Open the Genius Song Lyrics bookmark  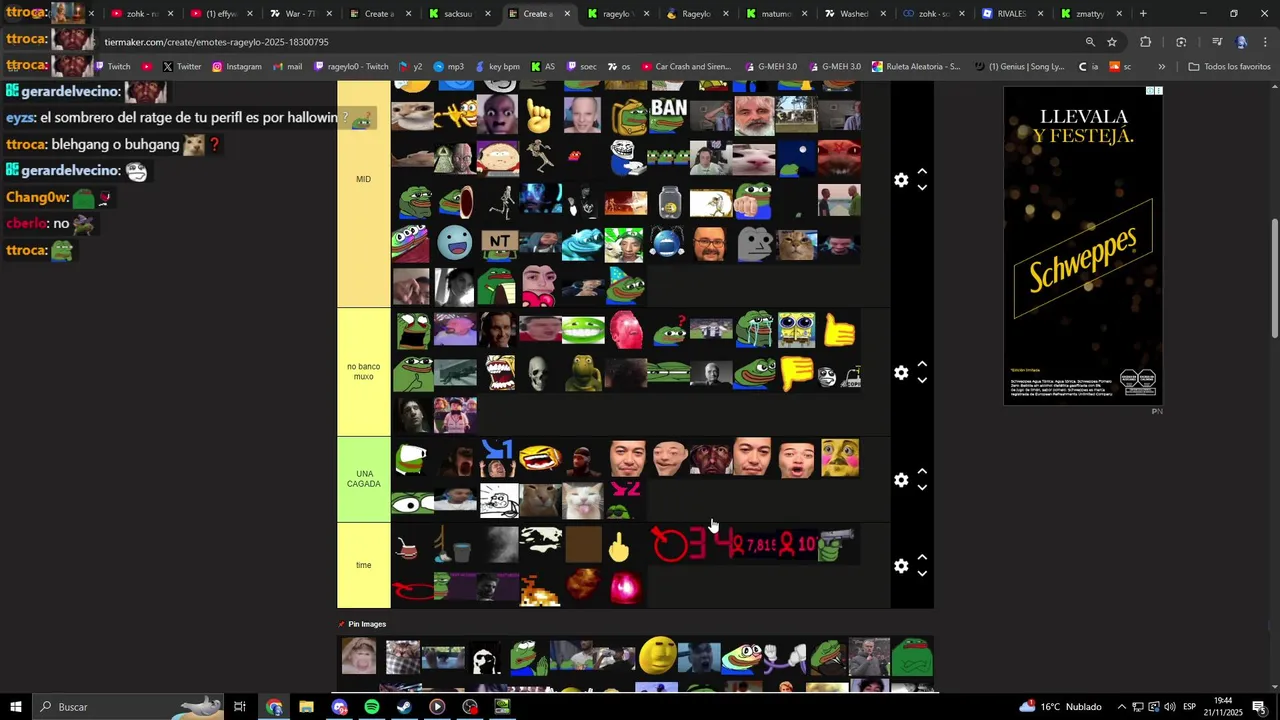(1019, 67)
